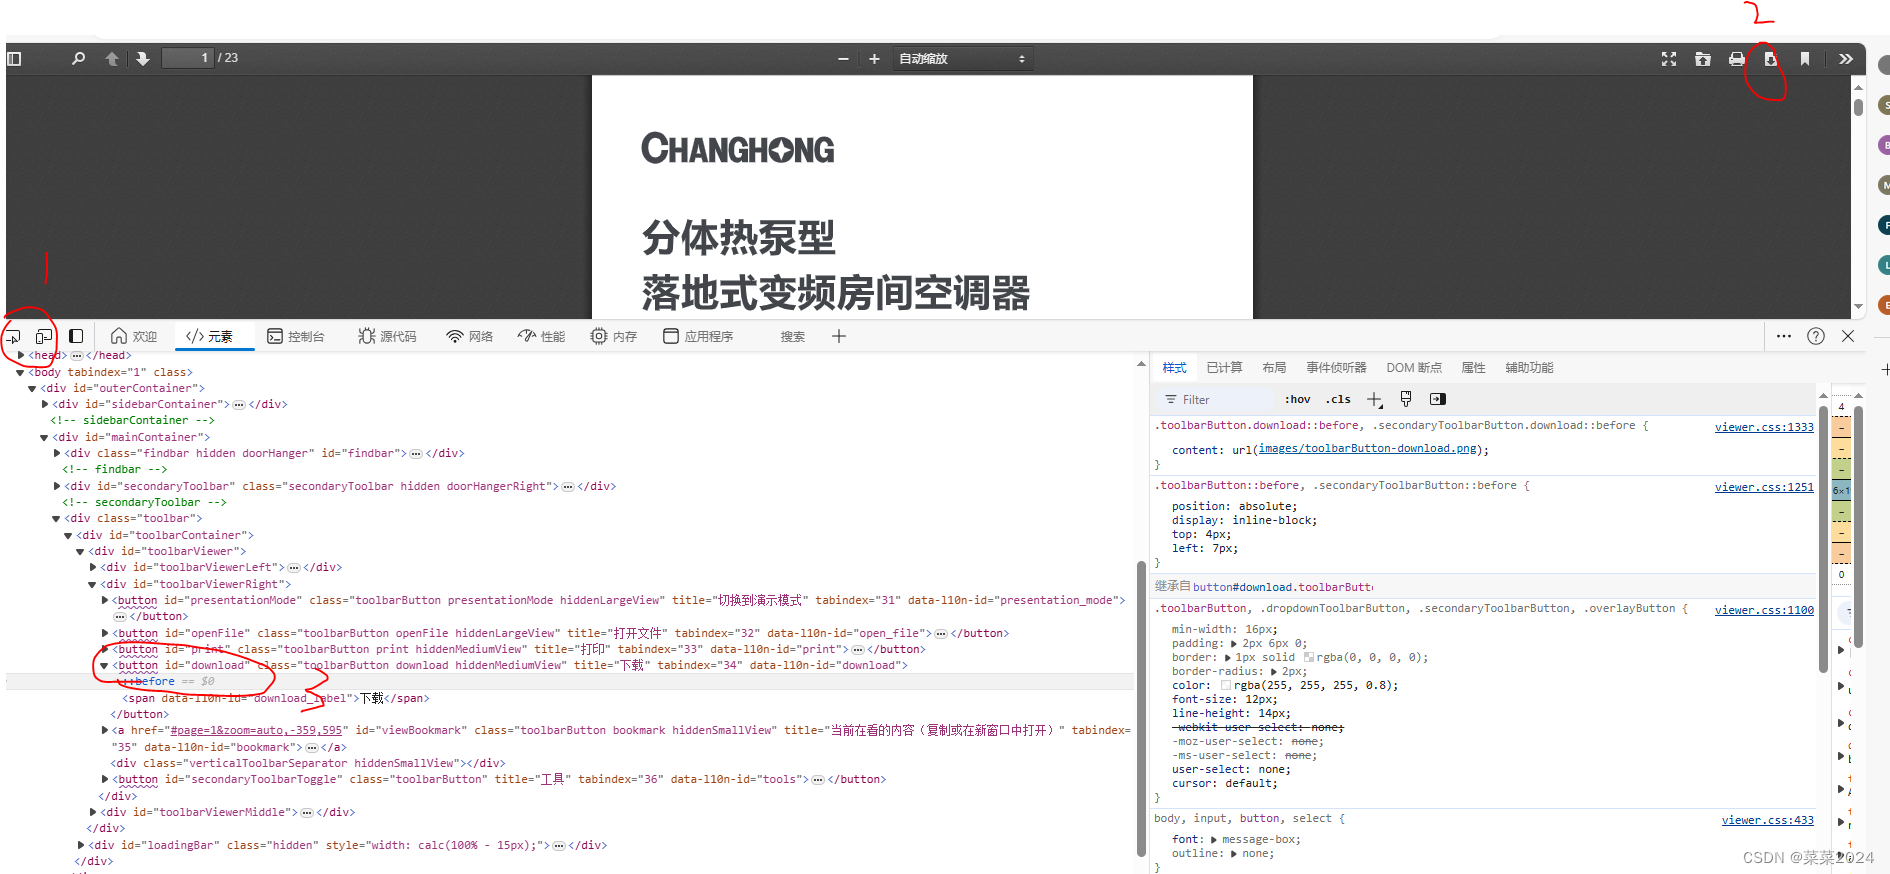Switch to the 控制台 tab
Viewport: 1890px width, 874px height.
[x=296, y=337]
